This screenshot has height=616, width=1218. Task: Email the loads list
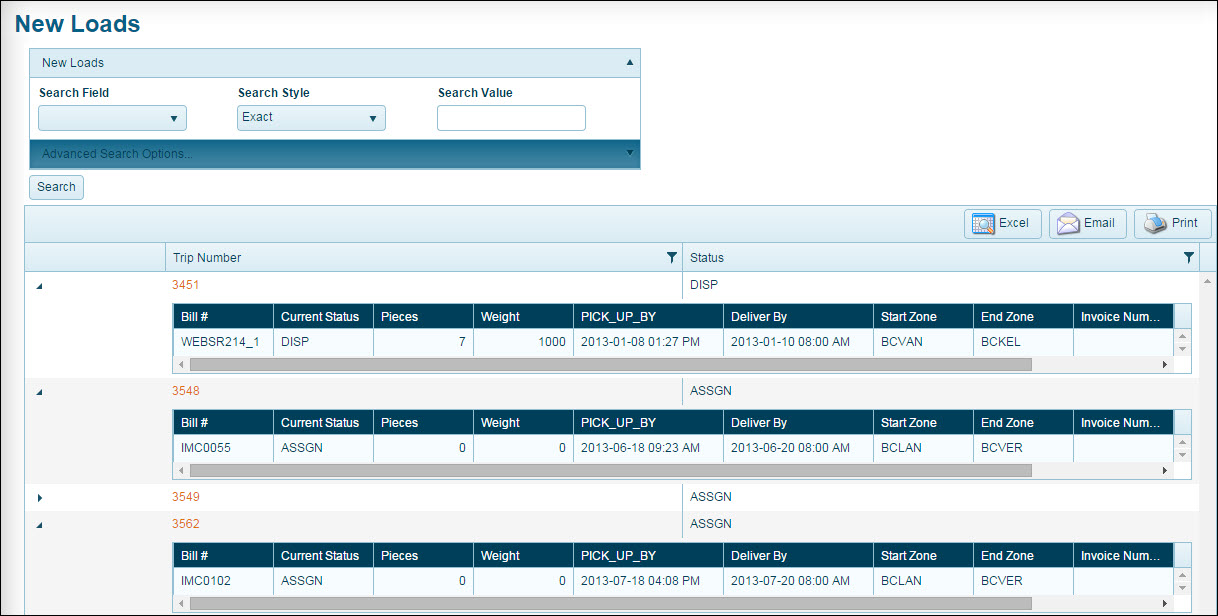coord(1088,223)
